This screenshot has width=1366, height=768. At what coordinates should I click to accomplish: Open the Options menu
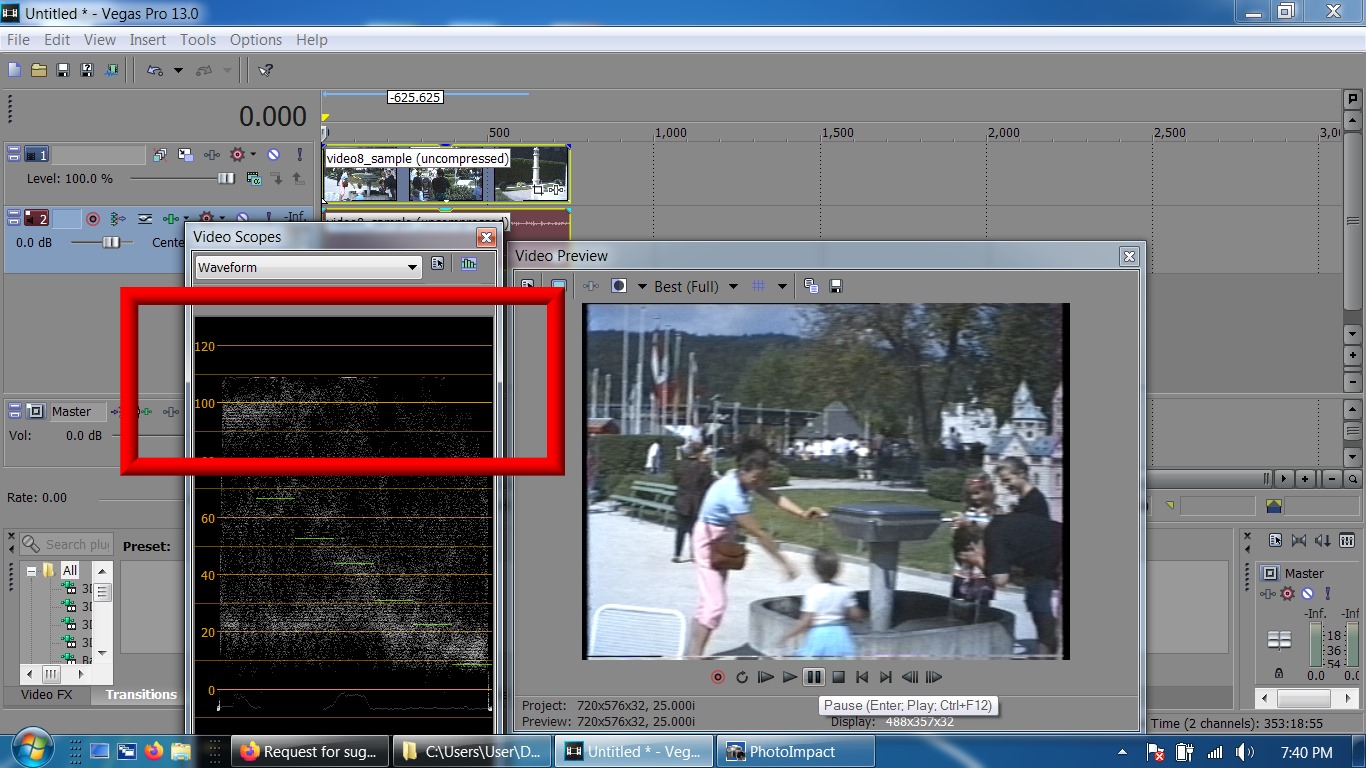point(256,40)
